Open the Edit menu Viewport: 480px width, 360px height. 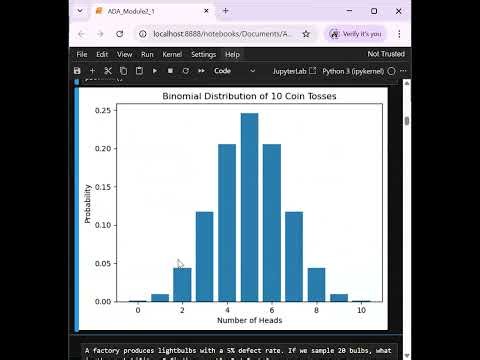point(102,54)
